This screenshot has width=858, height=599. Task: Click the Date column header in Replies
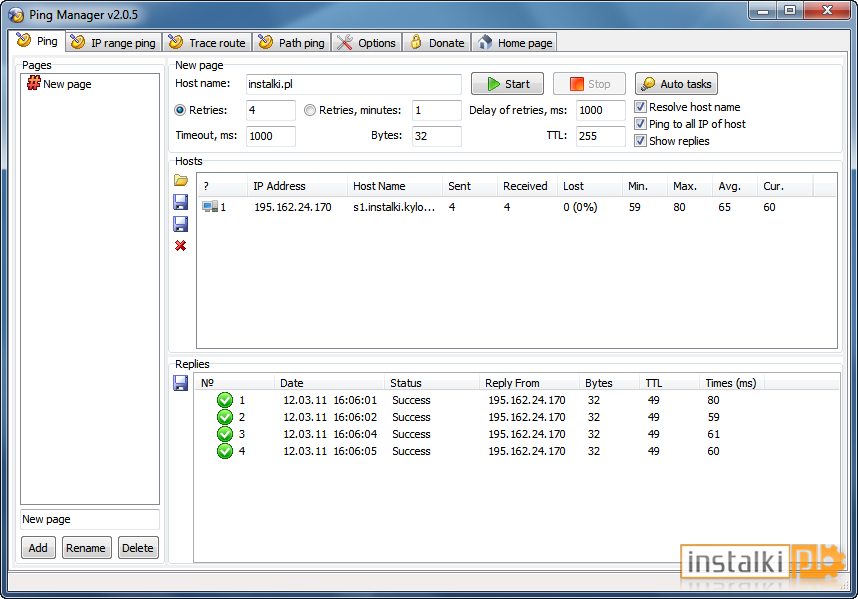(329, 383)
